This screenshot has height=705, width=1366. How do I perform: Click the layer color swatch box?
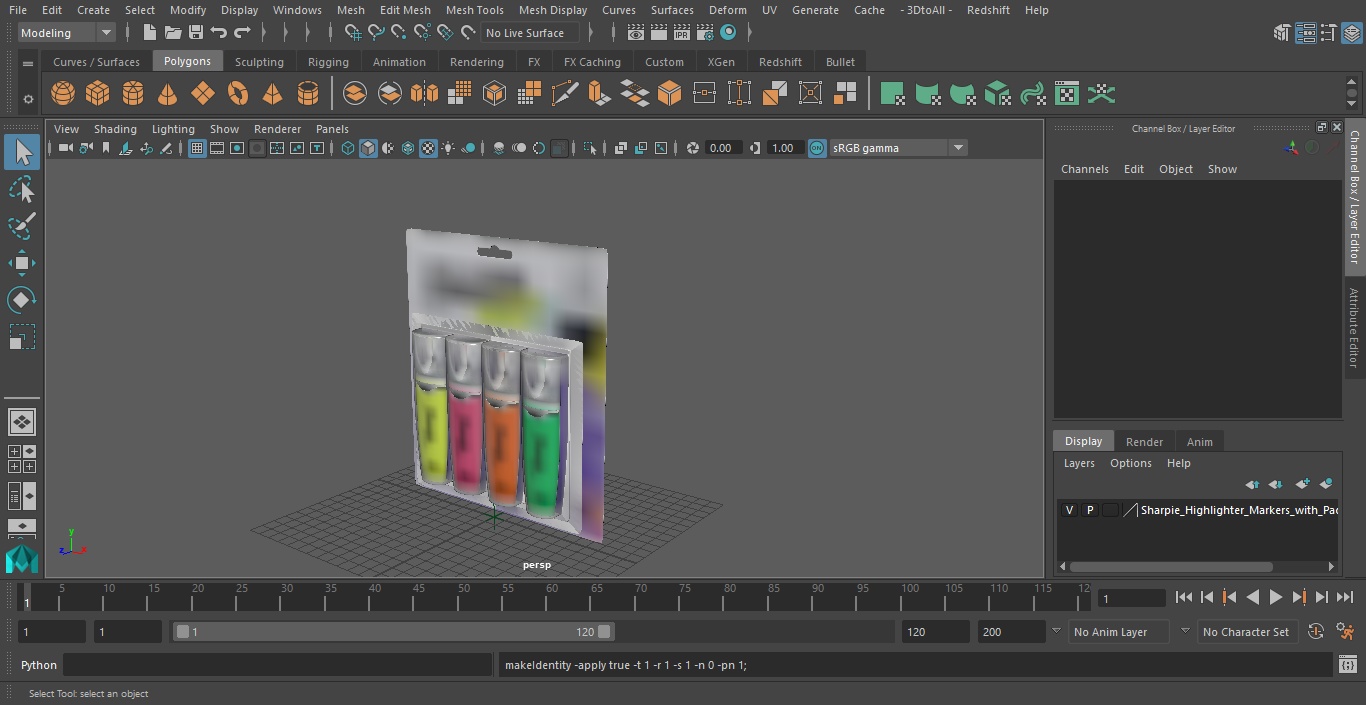click(x=1110, y=510)
